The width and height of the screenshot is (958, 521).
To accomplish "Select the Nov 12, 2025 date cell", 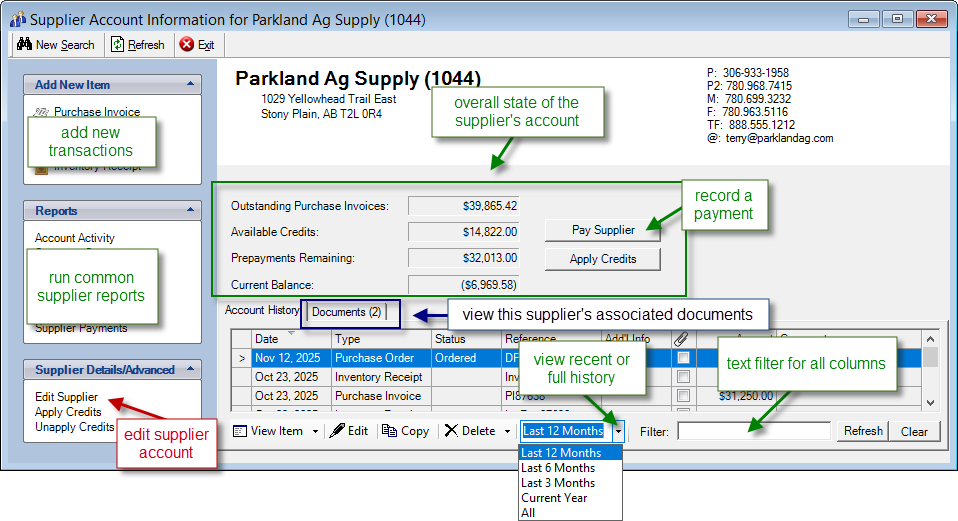I will [291, 358].
